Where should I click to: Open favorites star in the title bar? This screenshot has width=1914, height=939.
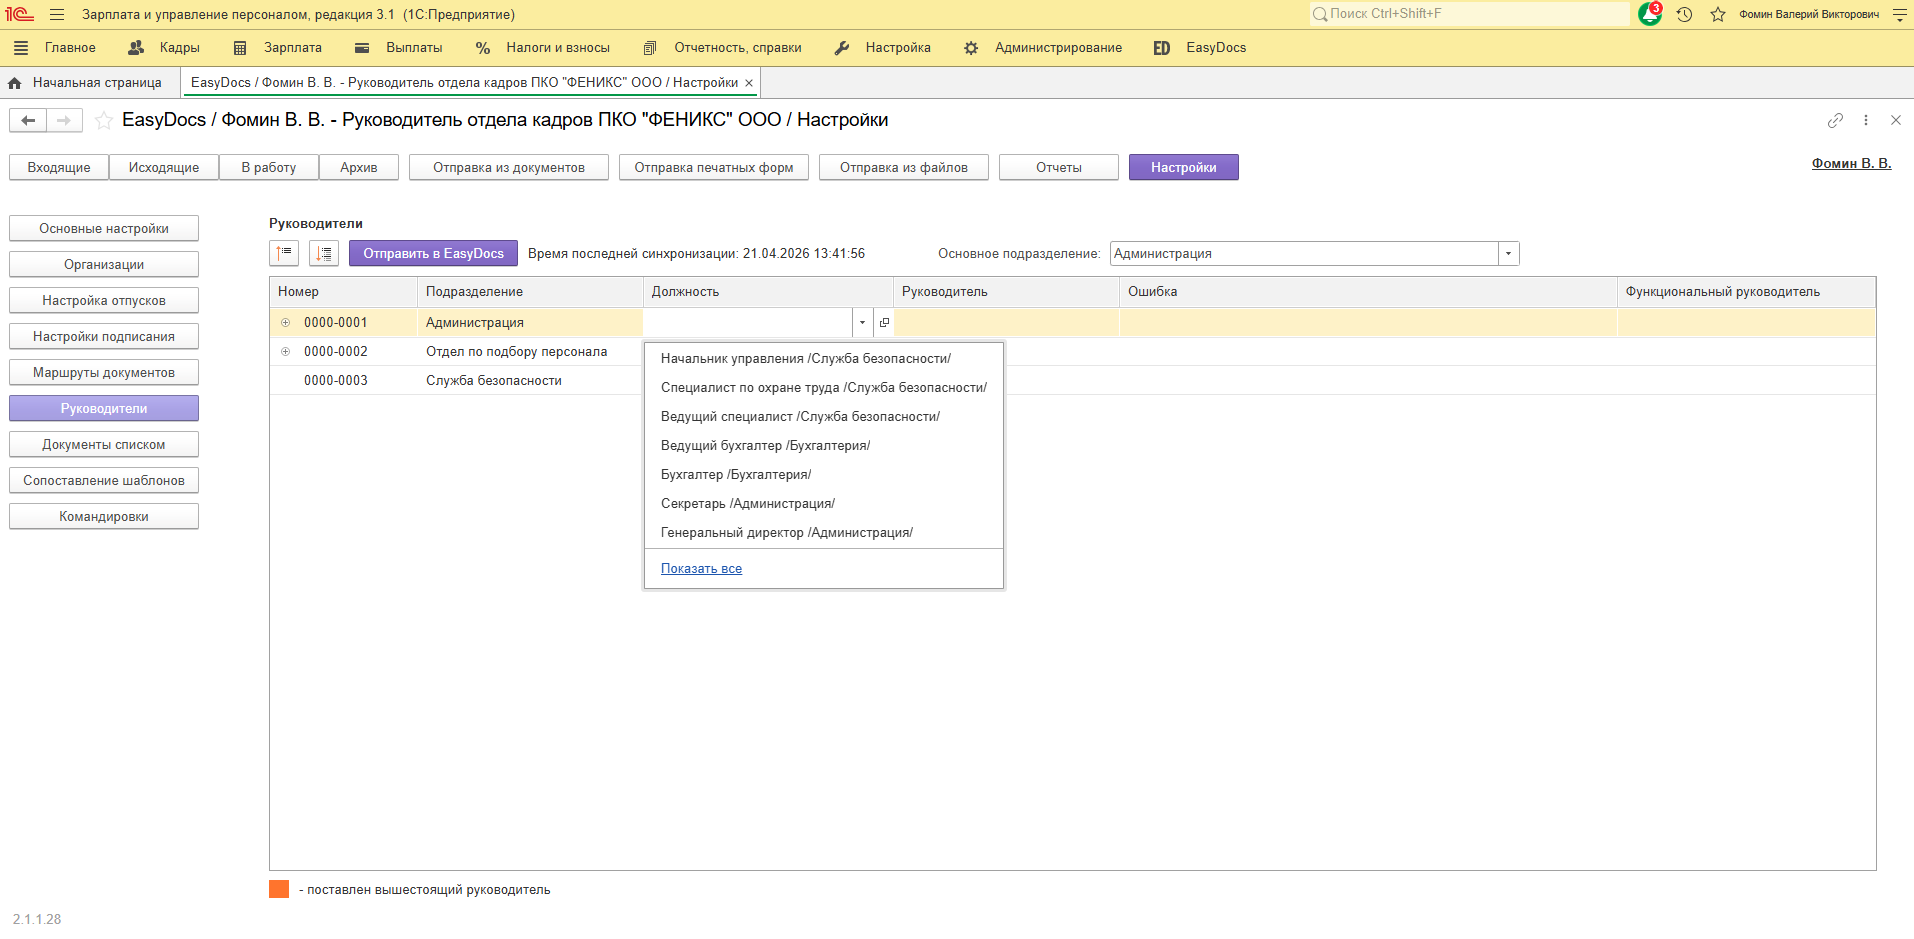click(x=1718, y=15)
